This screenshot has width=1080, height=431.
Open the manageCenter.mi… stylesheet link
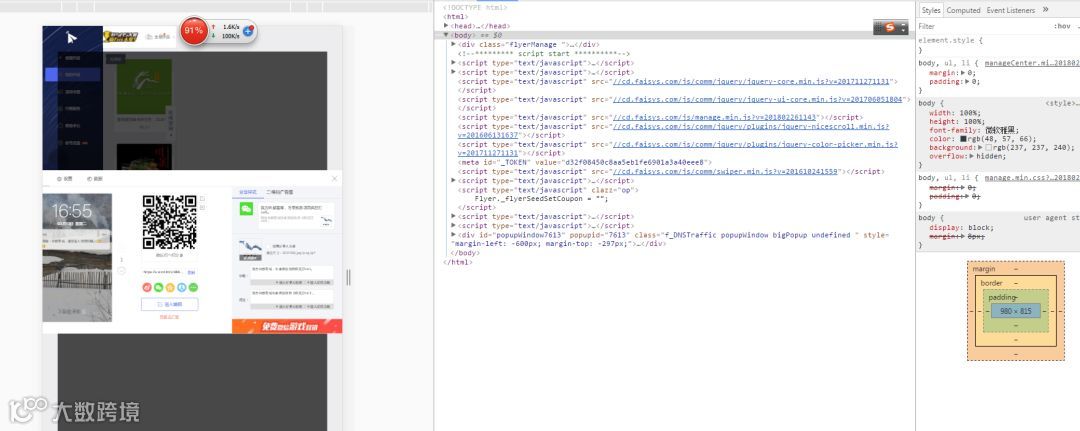[1032, 63]
